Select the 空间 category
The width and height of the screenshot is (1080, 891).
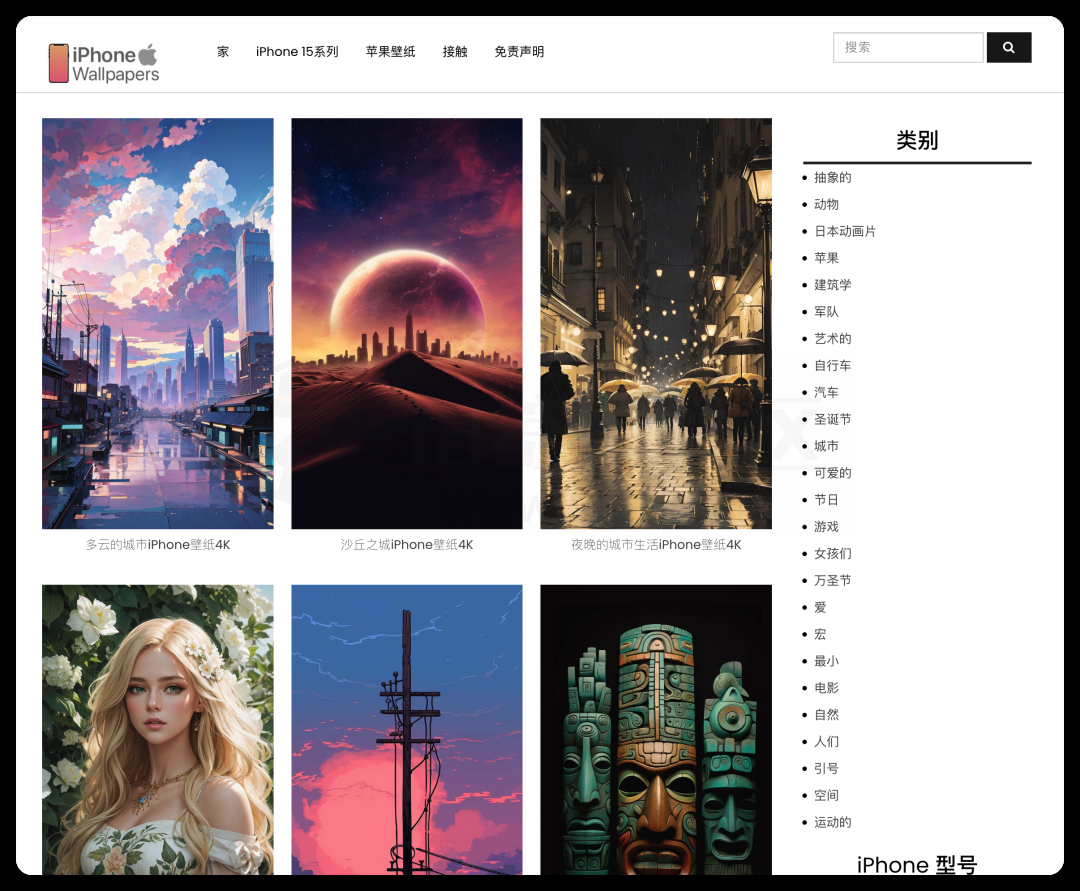click(827, 795)
